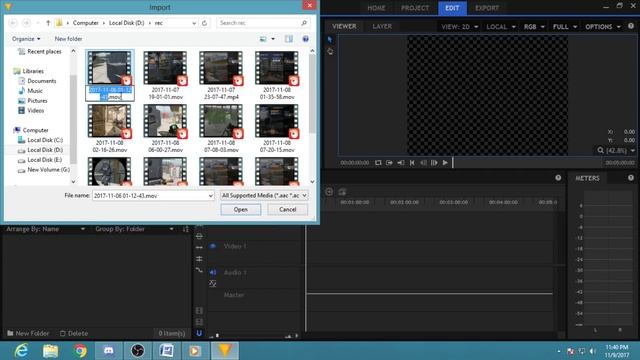Image resolution: width=640 pixels, height=360 pixels.
Task: Click Cancel button in Import dialog
Action: click(287, 209)
